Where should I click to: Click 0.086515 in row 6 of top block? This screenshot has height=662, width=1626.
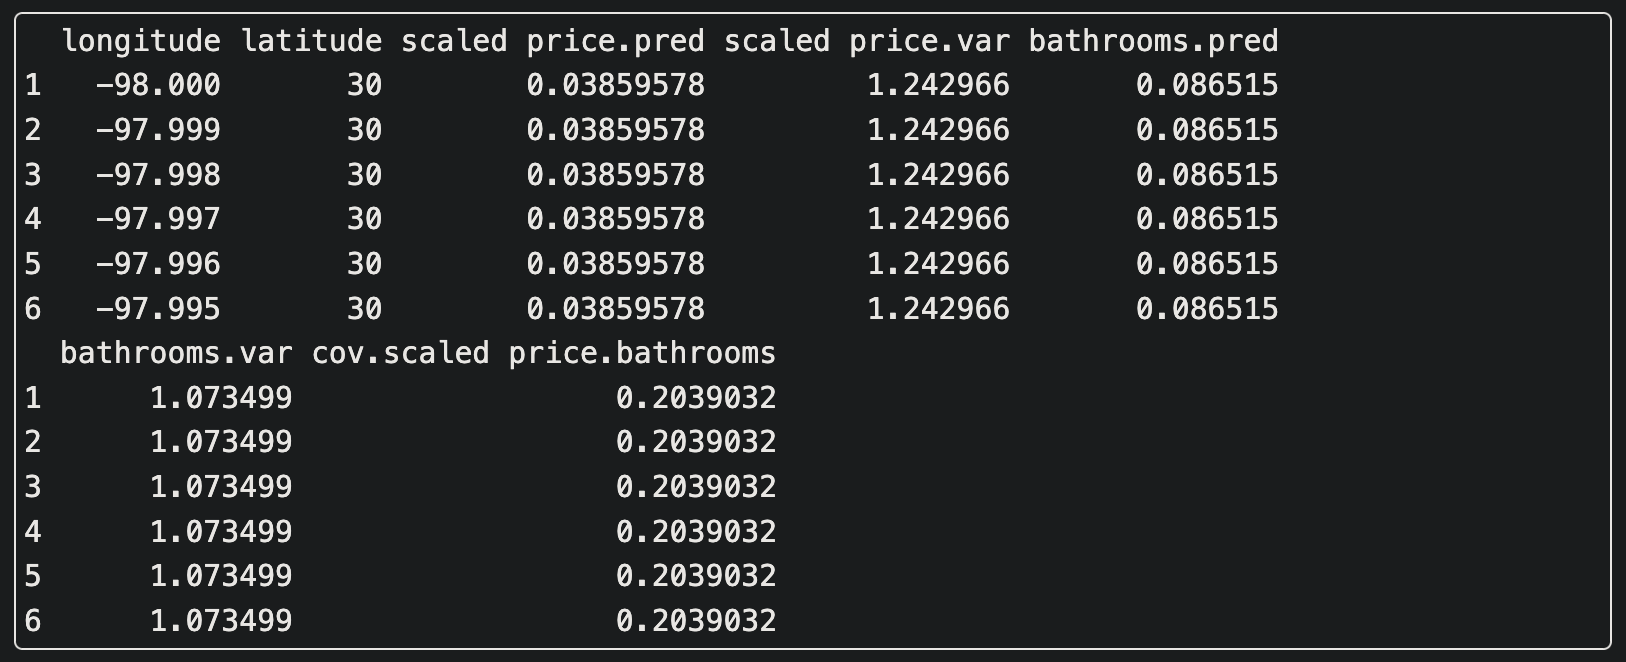point(1207,308)
